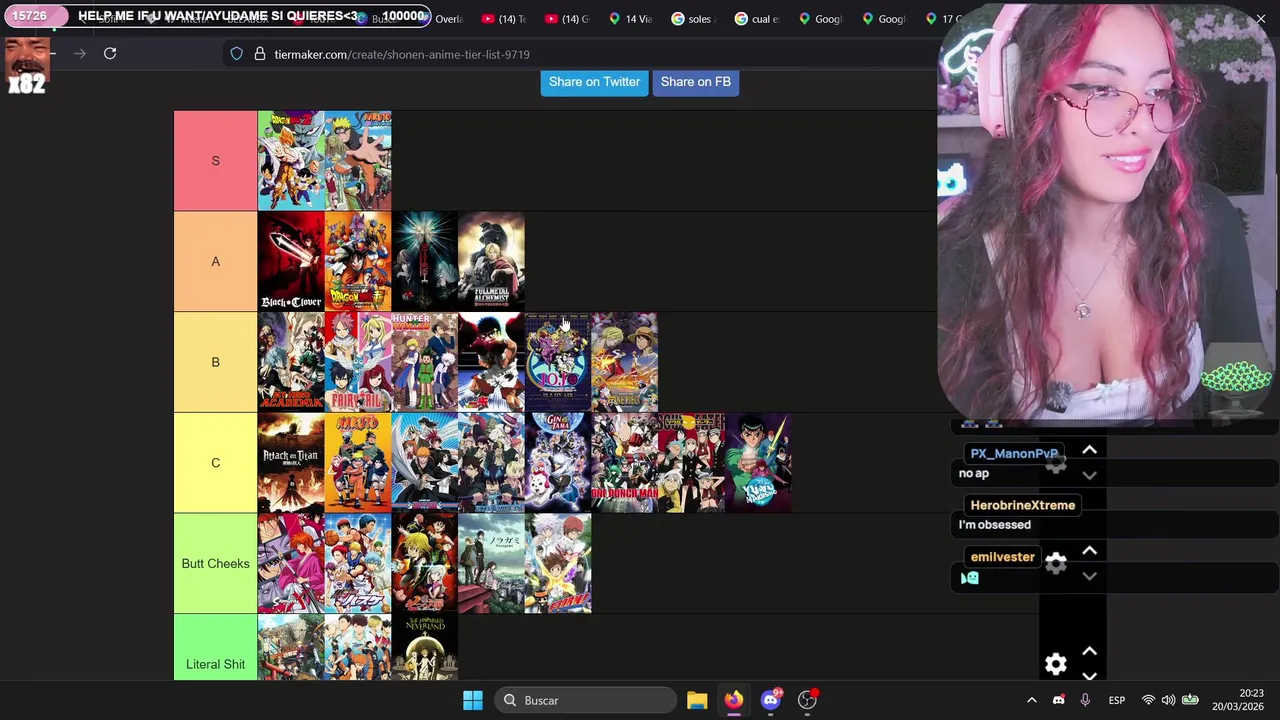1280x720 pixels.
Task: Switch to the Google 'cual e' tab
Action: (756, 19)
